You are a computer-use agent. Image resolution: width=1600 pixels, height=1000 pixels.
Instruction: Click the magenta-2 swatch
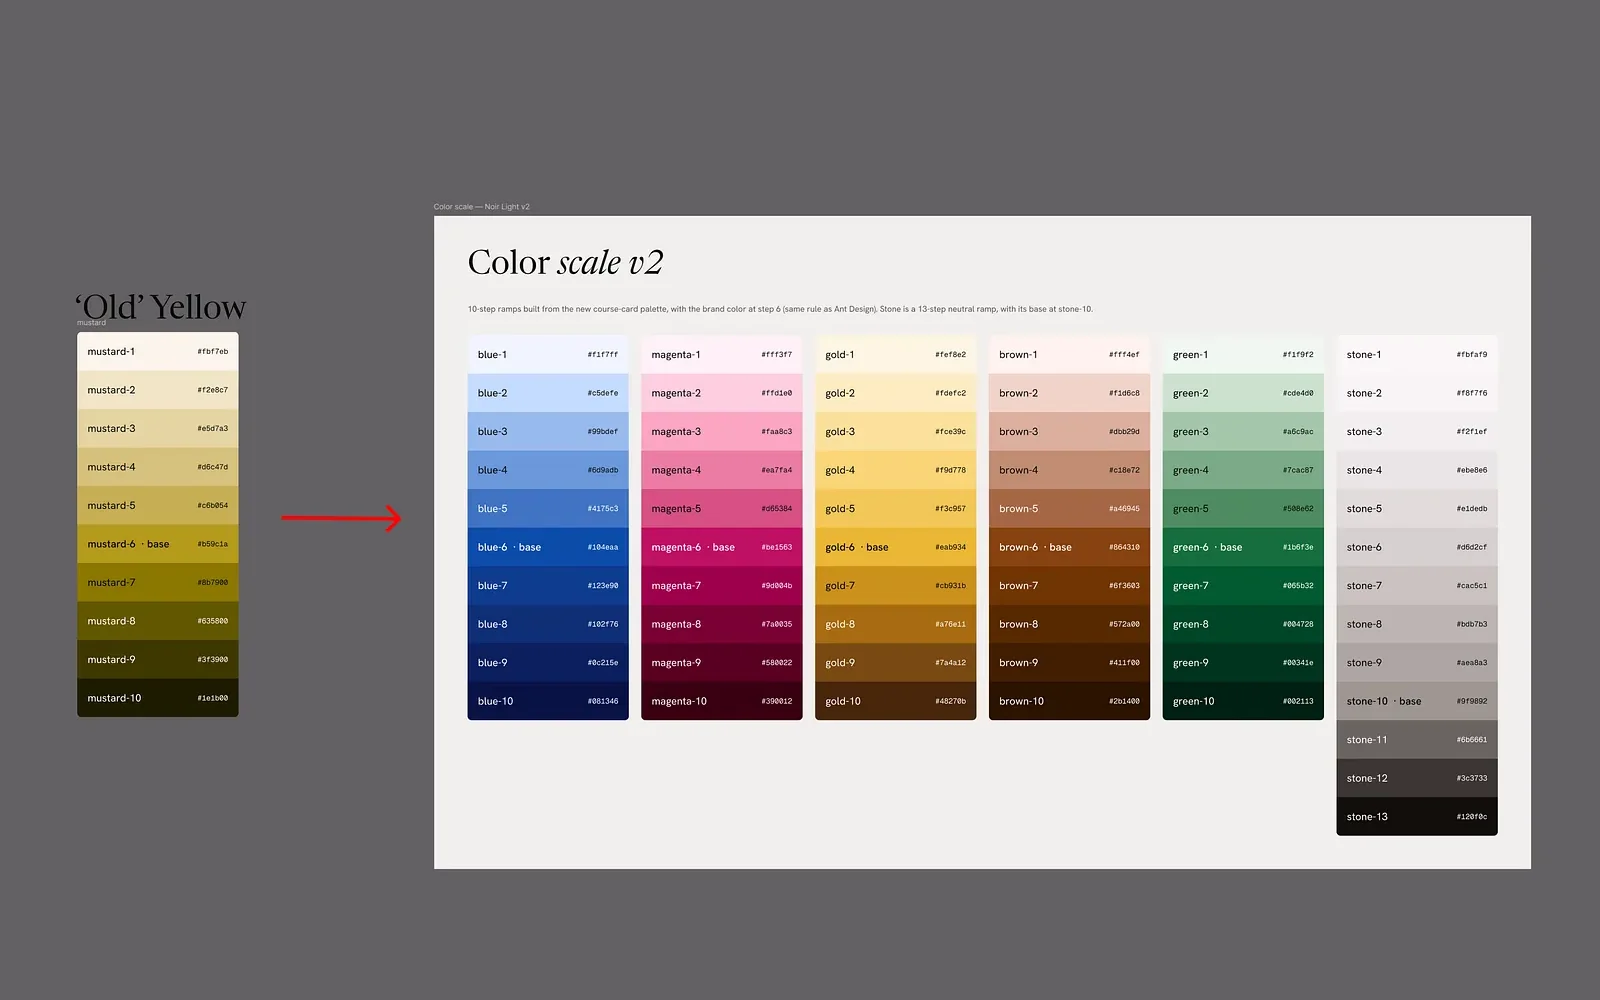pyautogui.click(x=722, y=393)
